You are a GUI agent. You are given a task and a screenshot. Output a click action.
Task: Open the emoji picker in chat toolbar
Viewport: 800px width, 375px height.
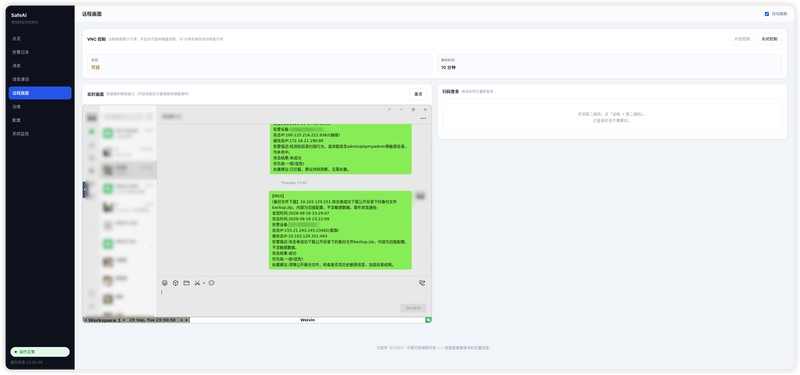click(x=165, y=283)
